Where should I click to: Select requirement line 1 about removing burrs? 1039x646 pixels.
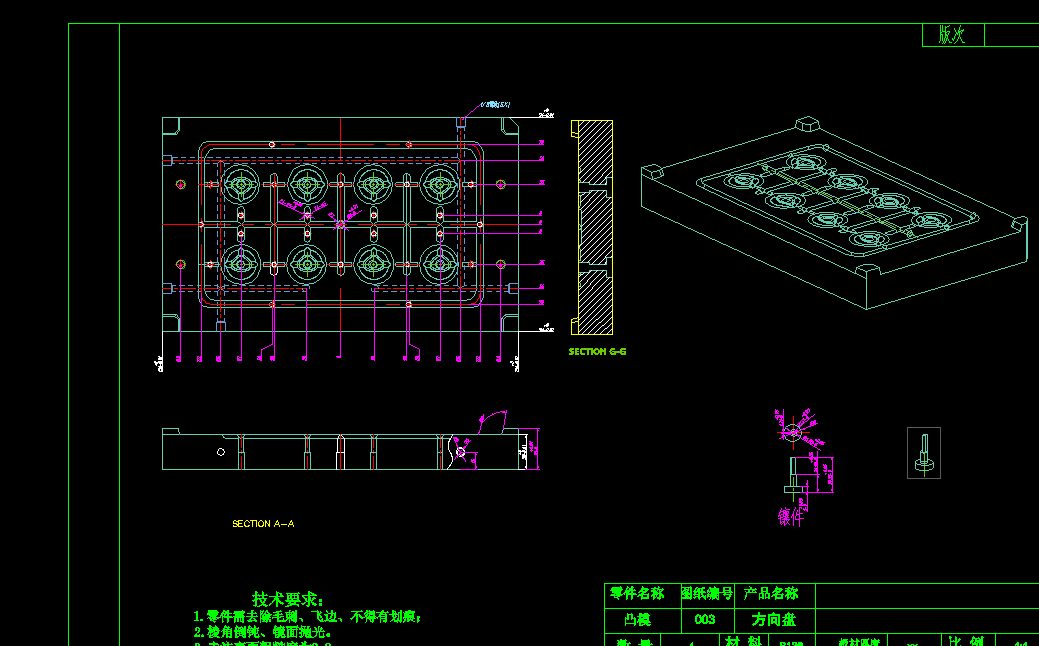(307, 617)
